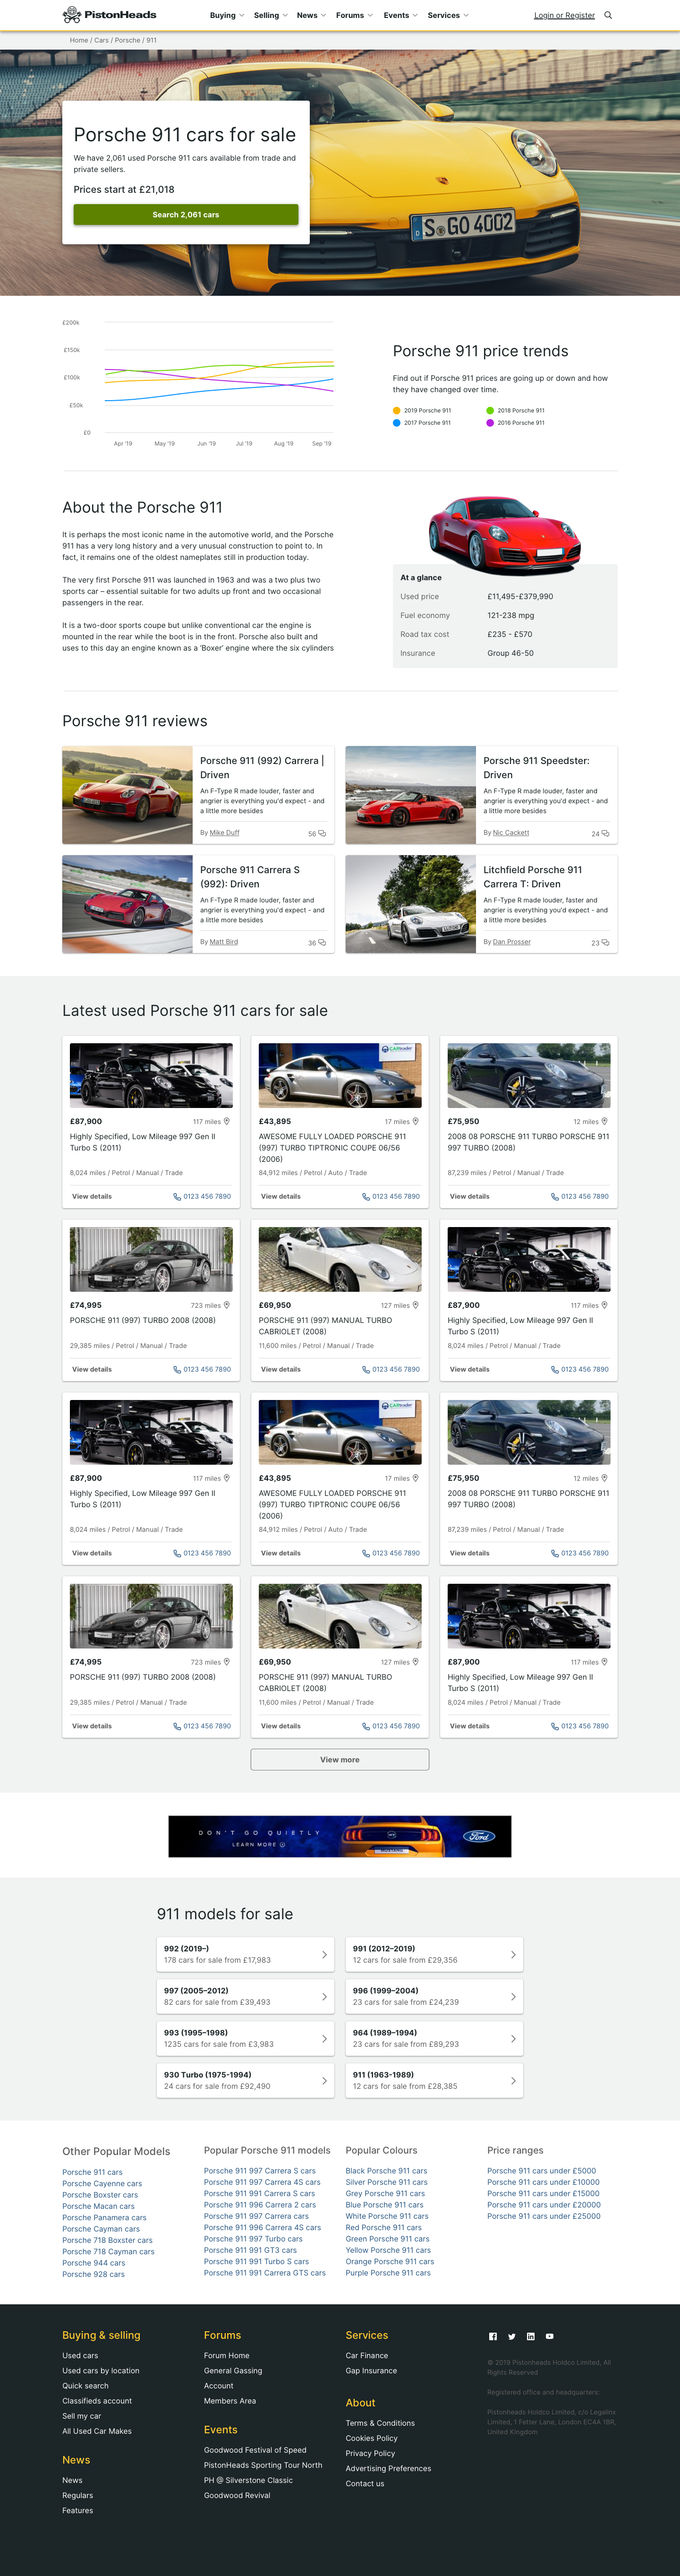Toggle the 2019 Porsche 911 yellow legend dot
This screenshot has width=680, height=2576.
point(397,410)
